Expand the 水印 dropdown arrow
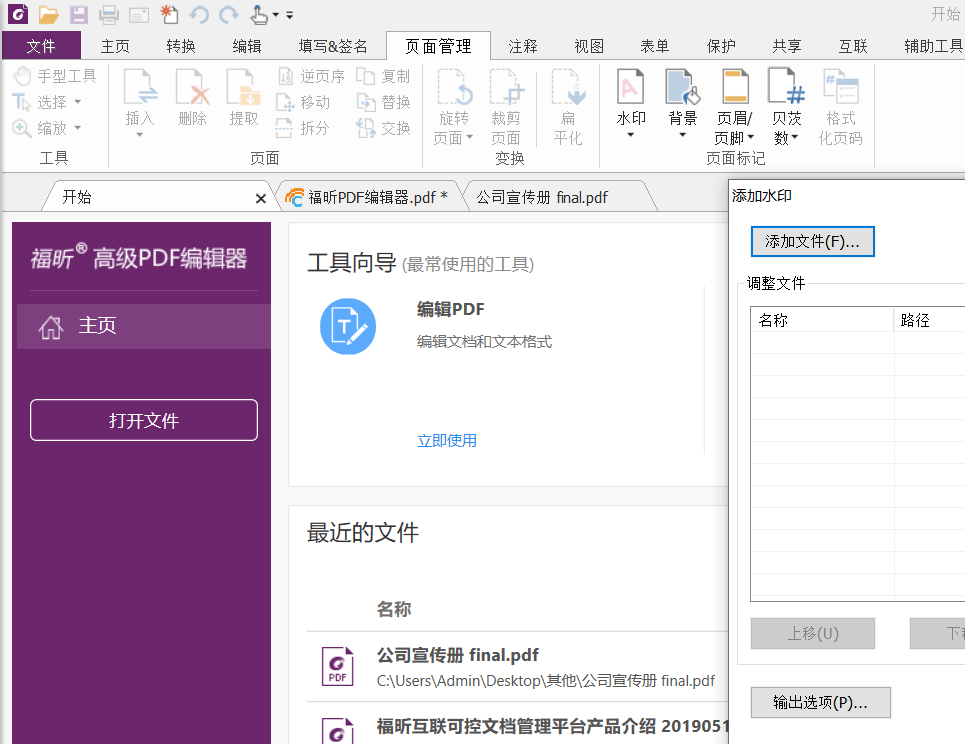 pyautogui.click(x=631, y=135)
